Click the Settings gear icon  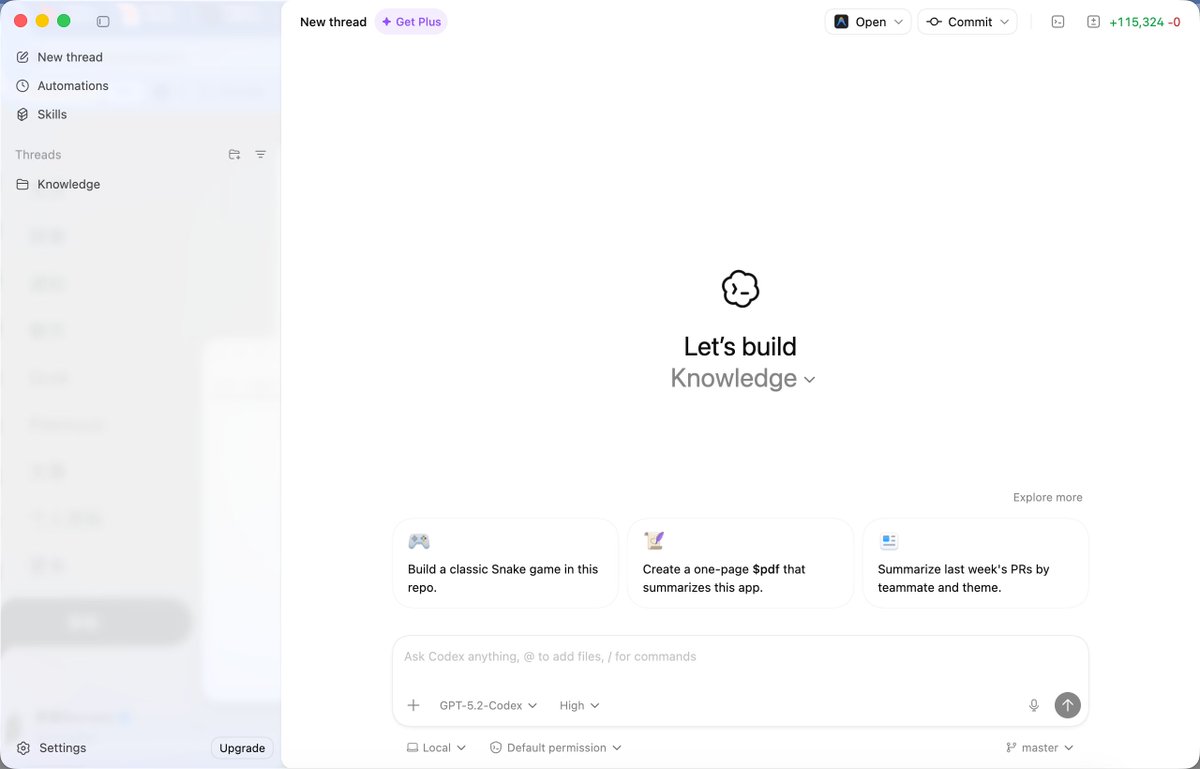23,748
